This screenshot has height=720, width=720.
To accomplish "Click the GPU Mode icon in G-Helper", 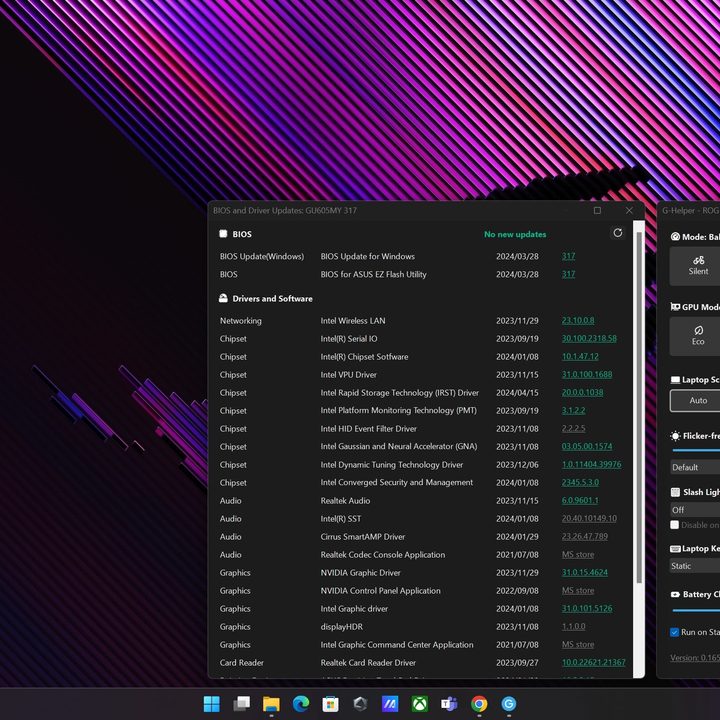I will (x=675, y=307).
